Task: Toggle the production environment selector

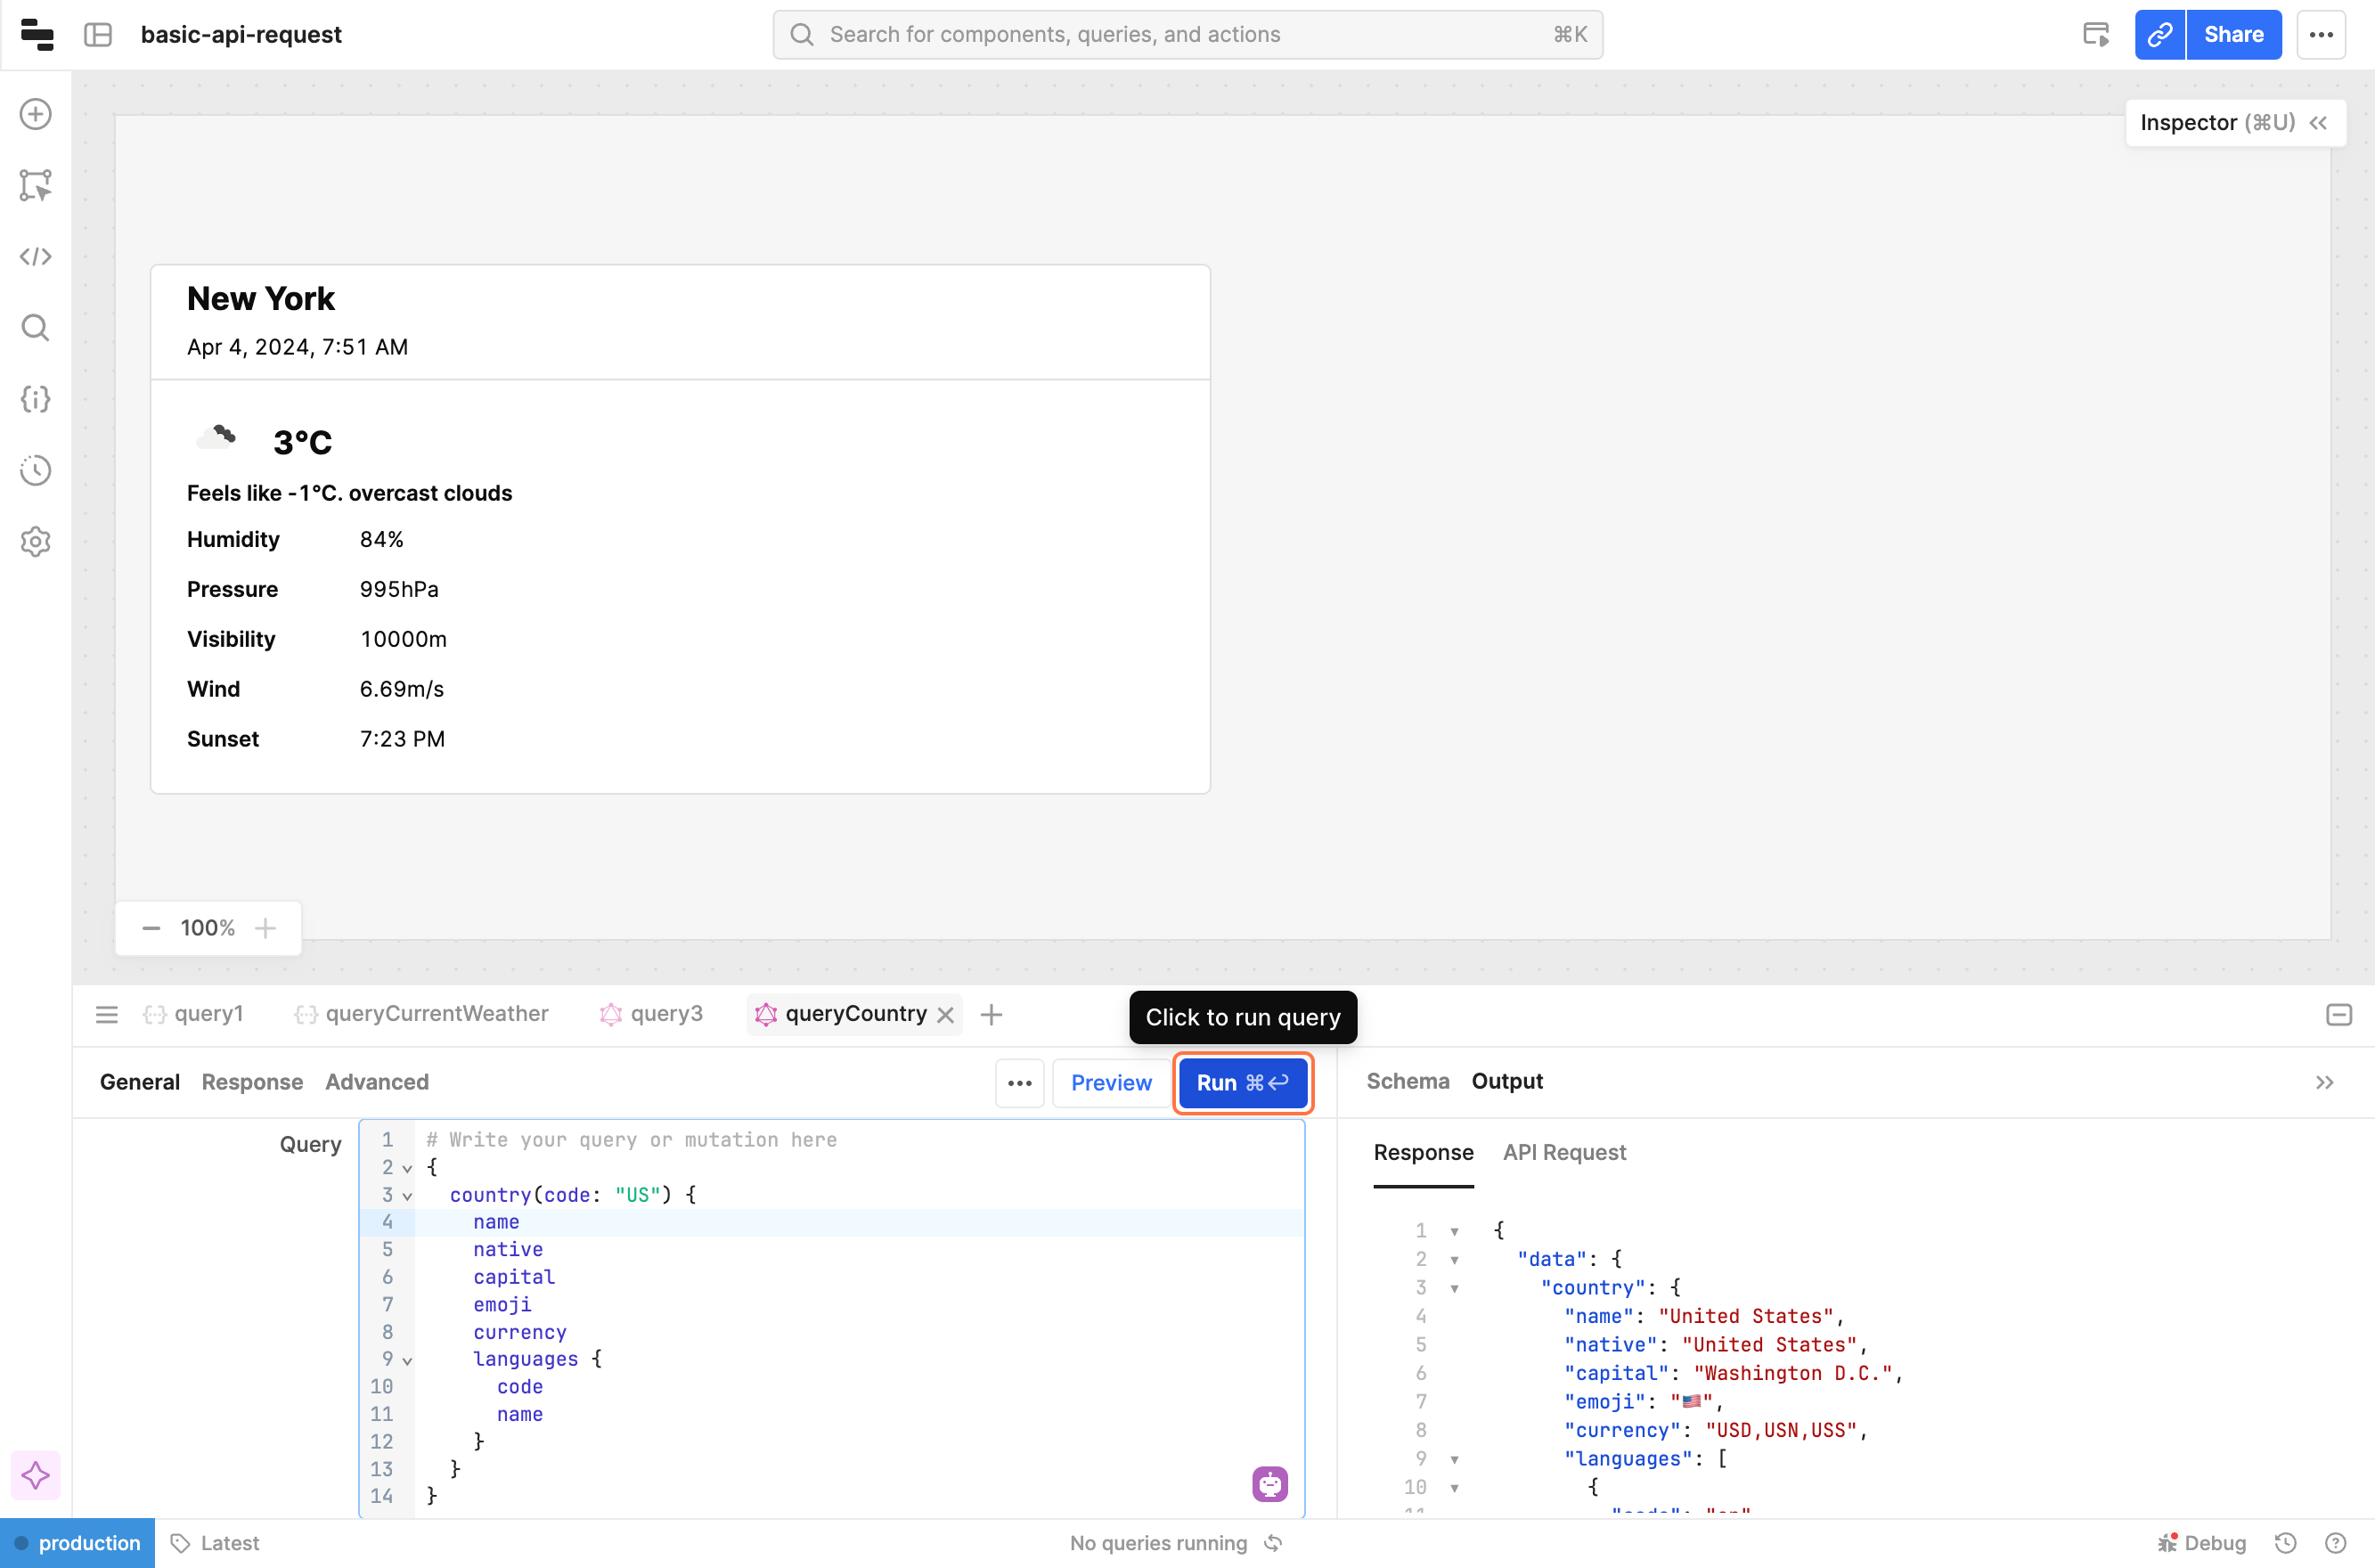Action: pyautogui.click(x=78, y=1543)
